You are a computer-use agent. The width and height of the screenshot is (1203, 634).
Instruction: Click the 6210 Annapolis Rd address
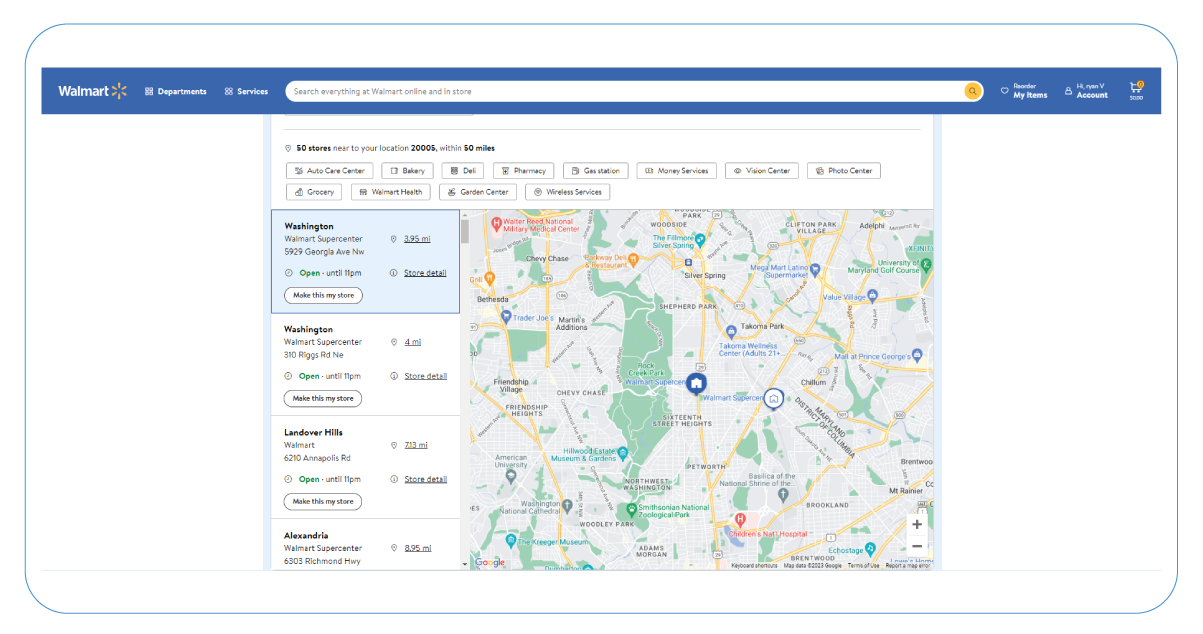click(x=317, y=458)
